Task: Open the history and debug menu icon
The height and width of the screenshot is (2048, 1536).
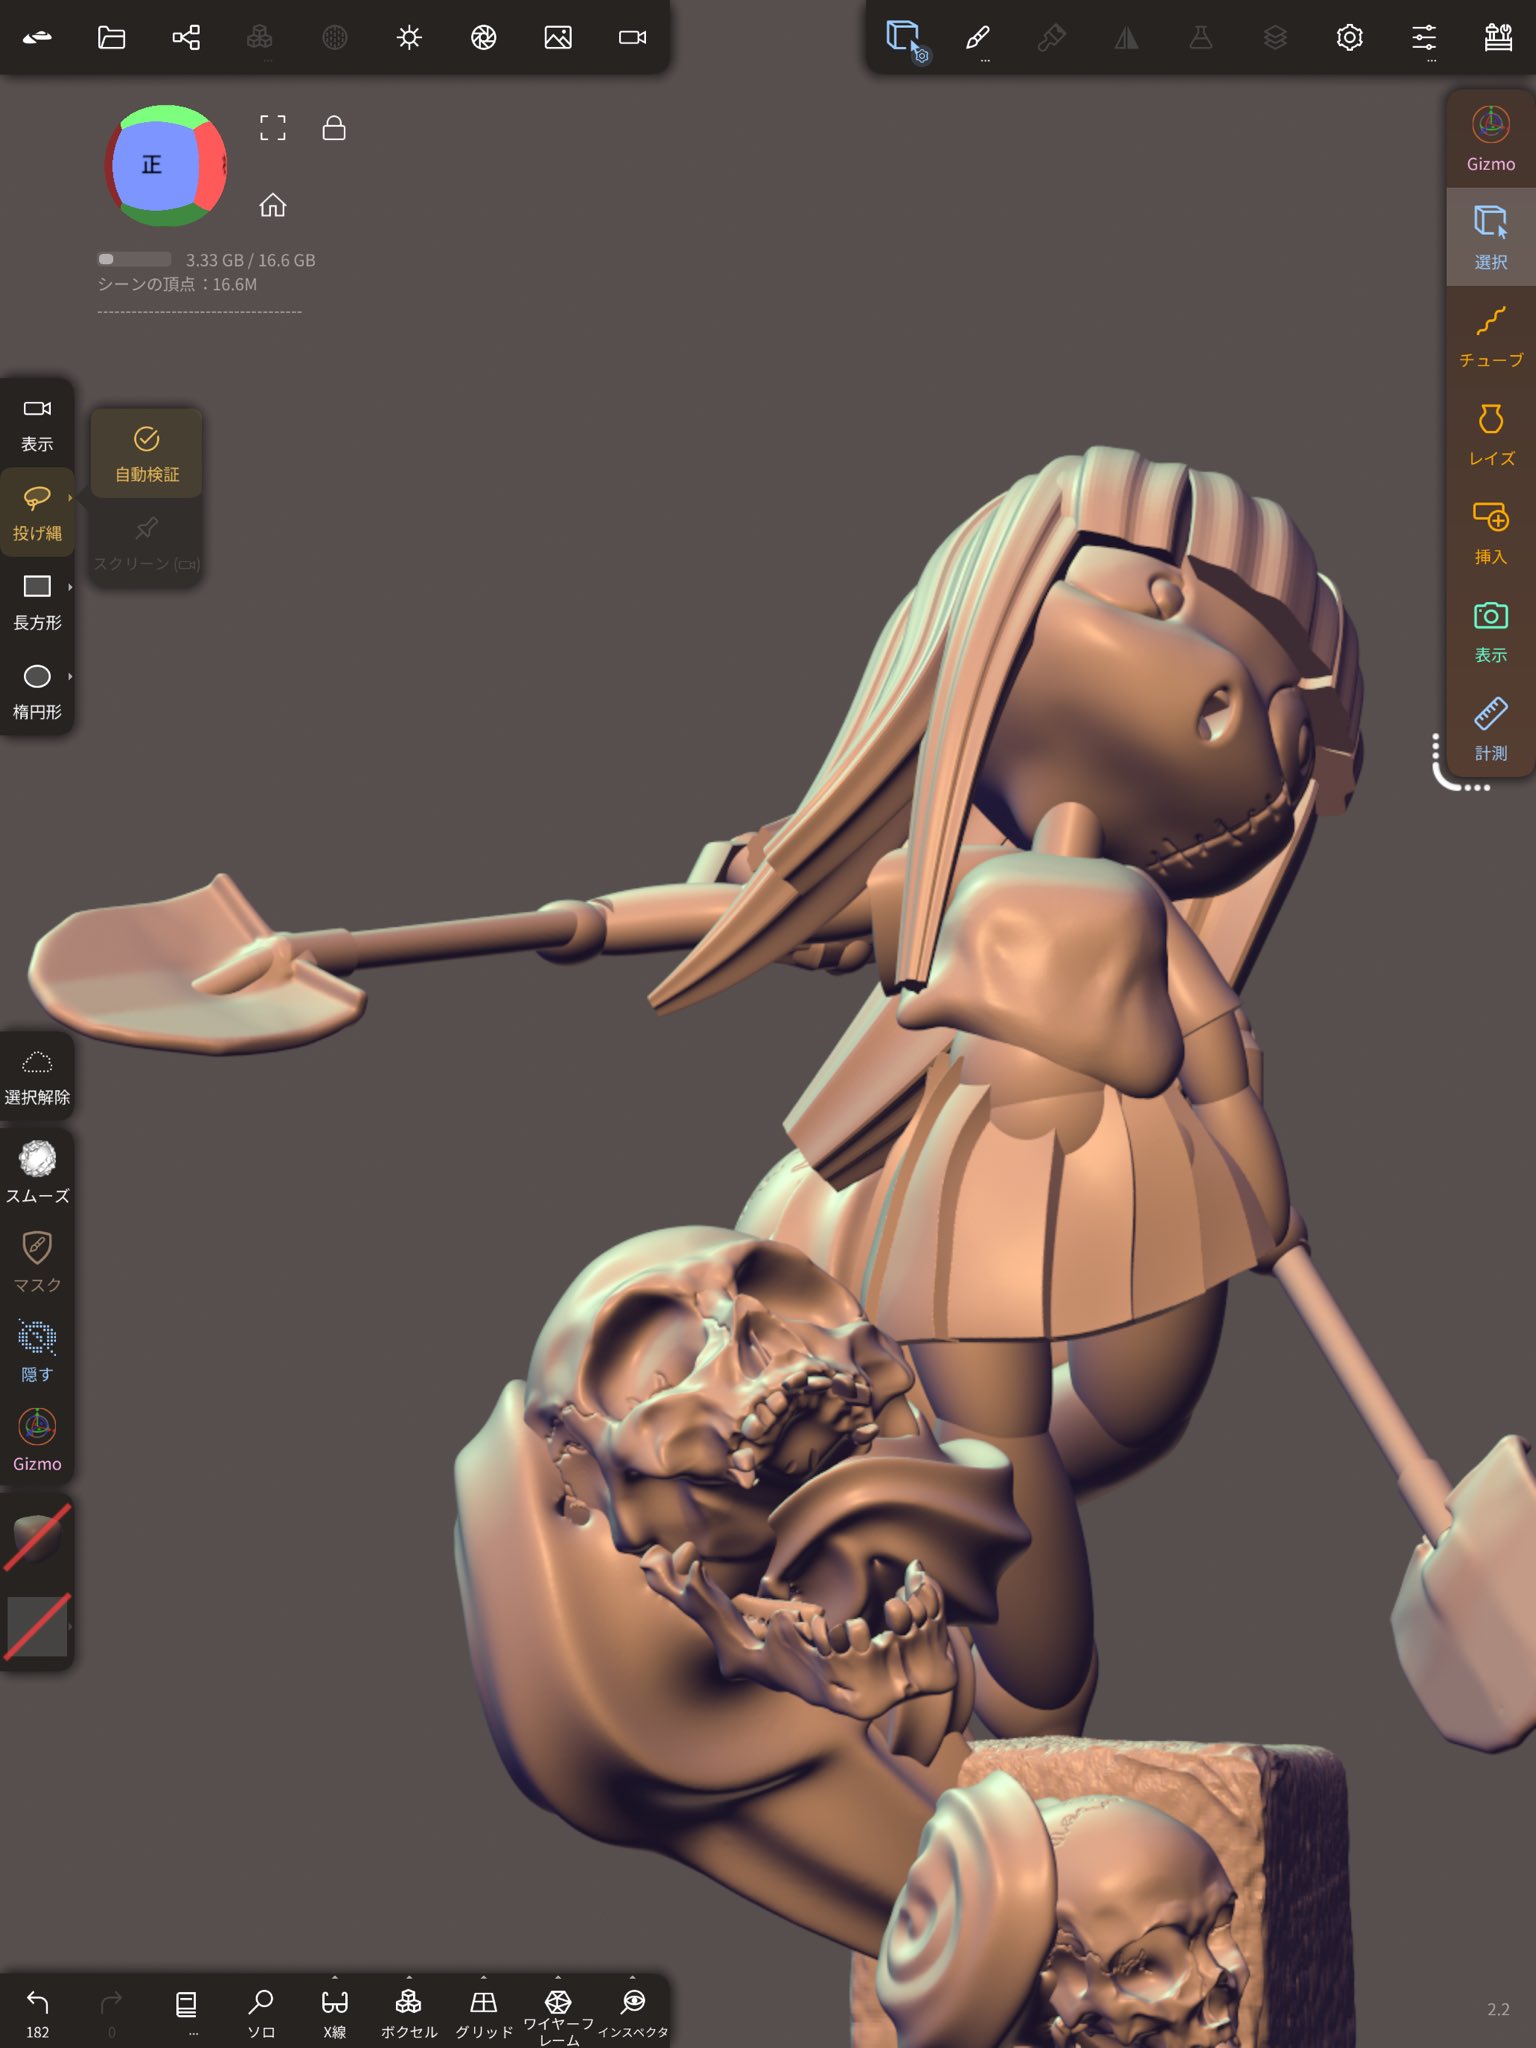Action: pos(1498,38)
